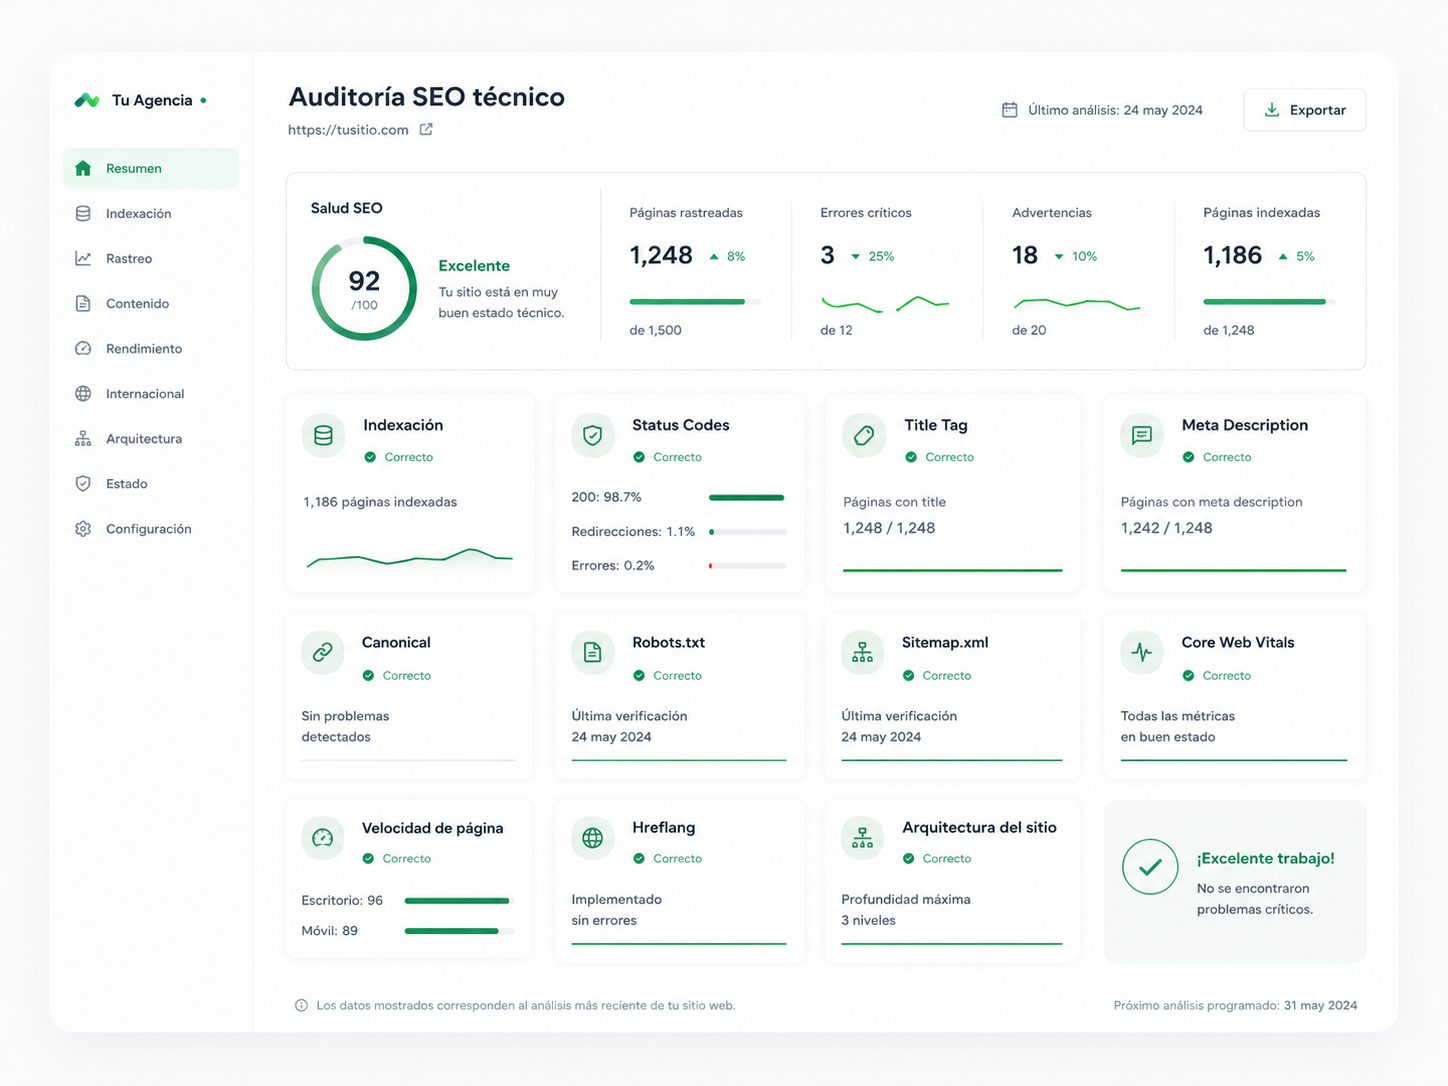Click "Próximo análisis programado: 31 may 2024"

[x=1236, y=1005]
